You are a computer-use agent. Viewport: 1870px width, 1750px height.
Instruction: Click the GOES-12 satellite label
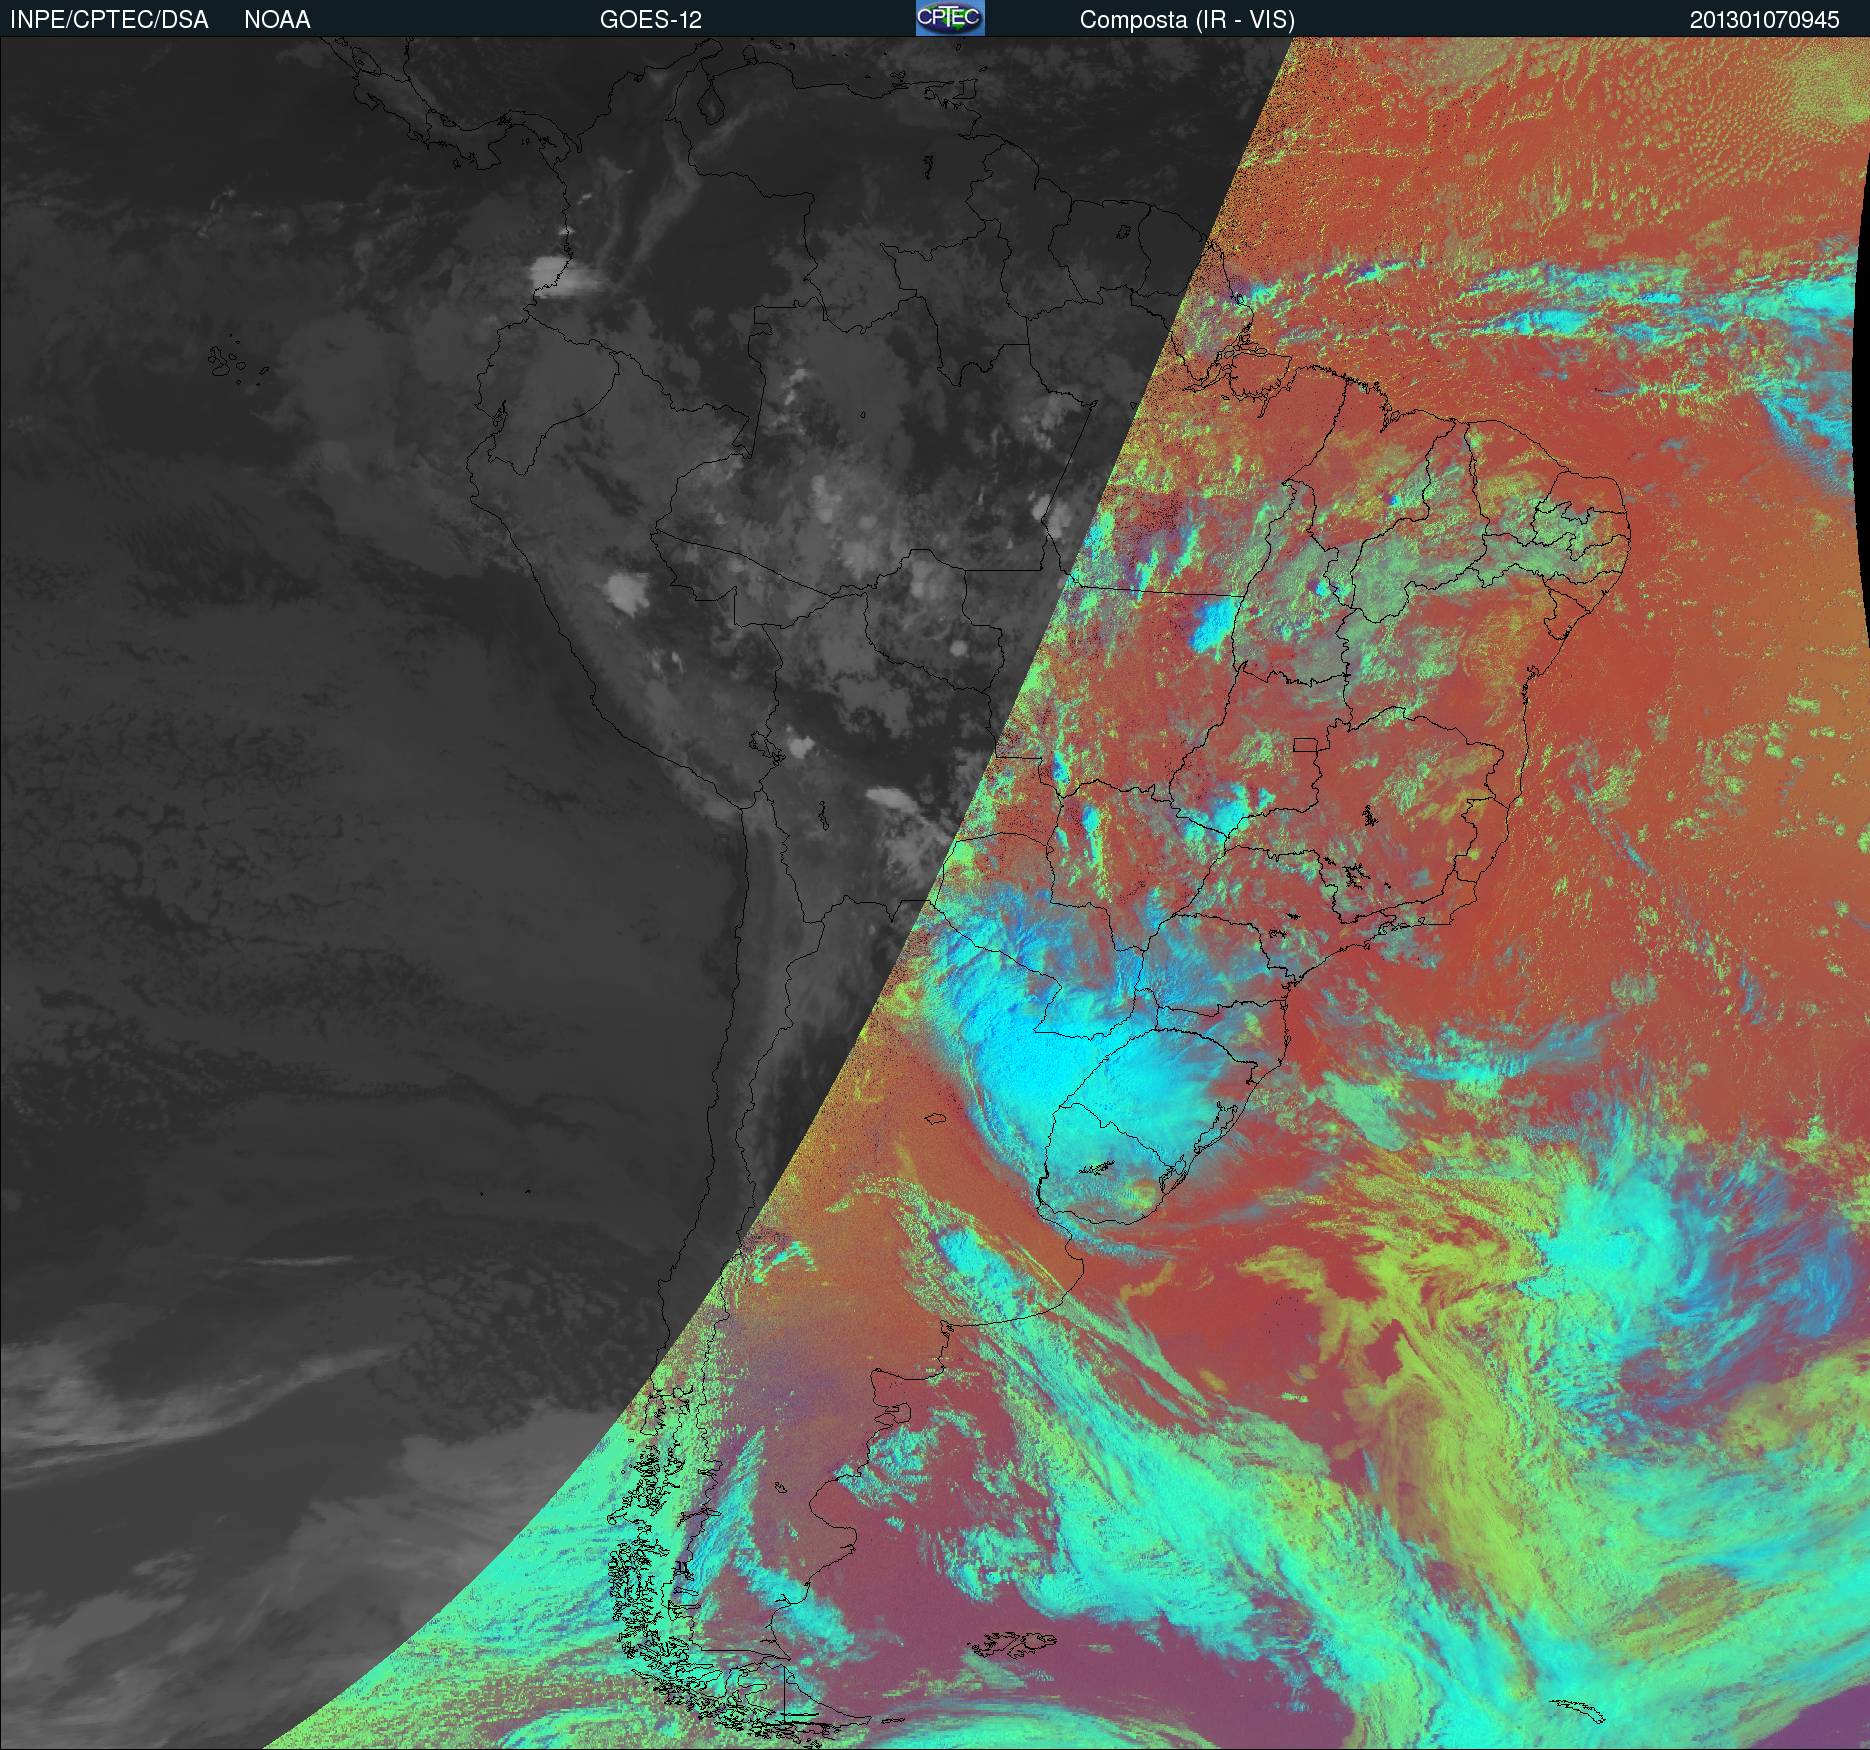tap(650, 20)
